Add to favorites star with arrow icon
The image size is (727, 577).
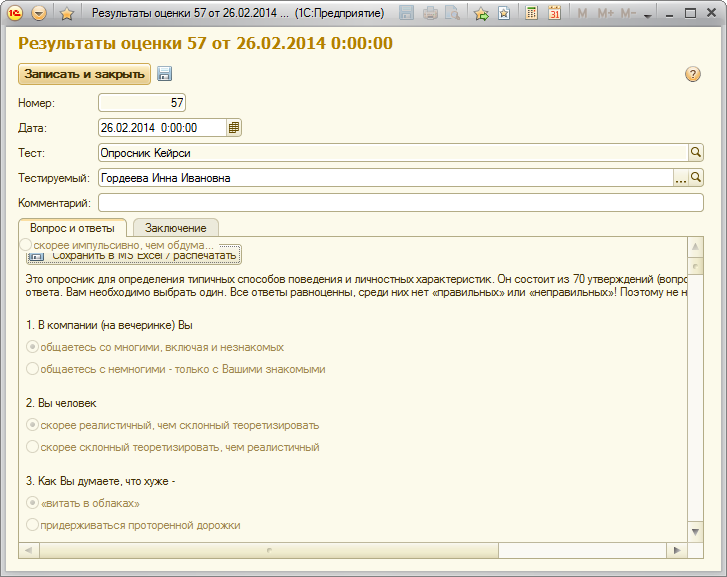point(482,13)
